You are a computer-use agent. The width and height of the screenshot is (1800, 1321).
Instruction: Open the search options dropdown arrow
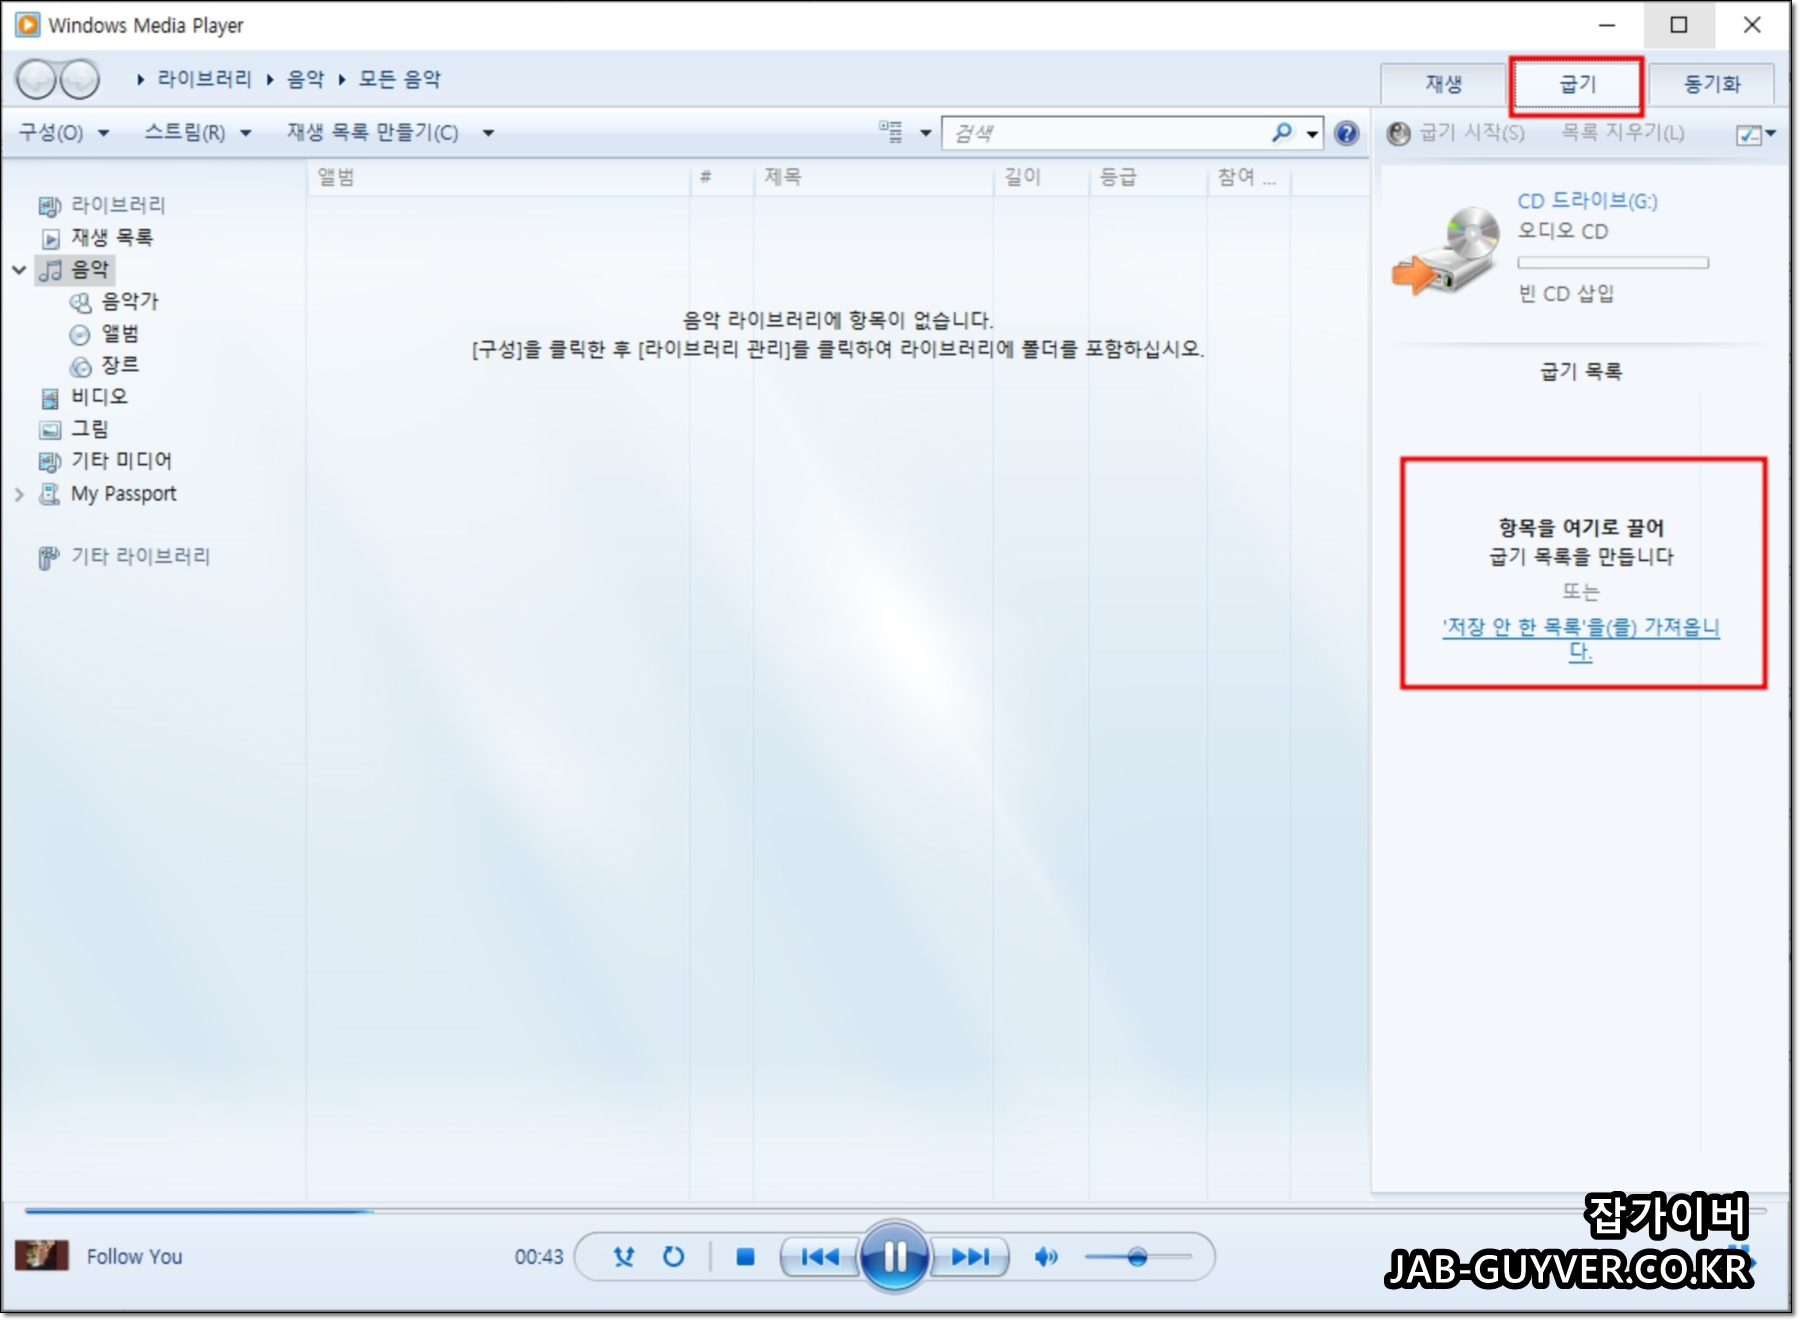(x=1312, y=133)
